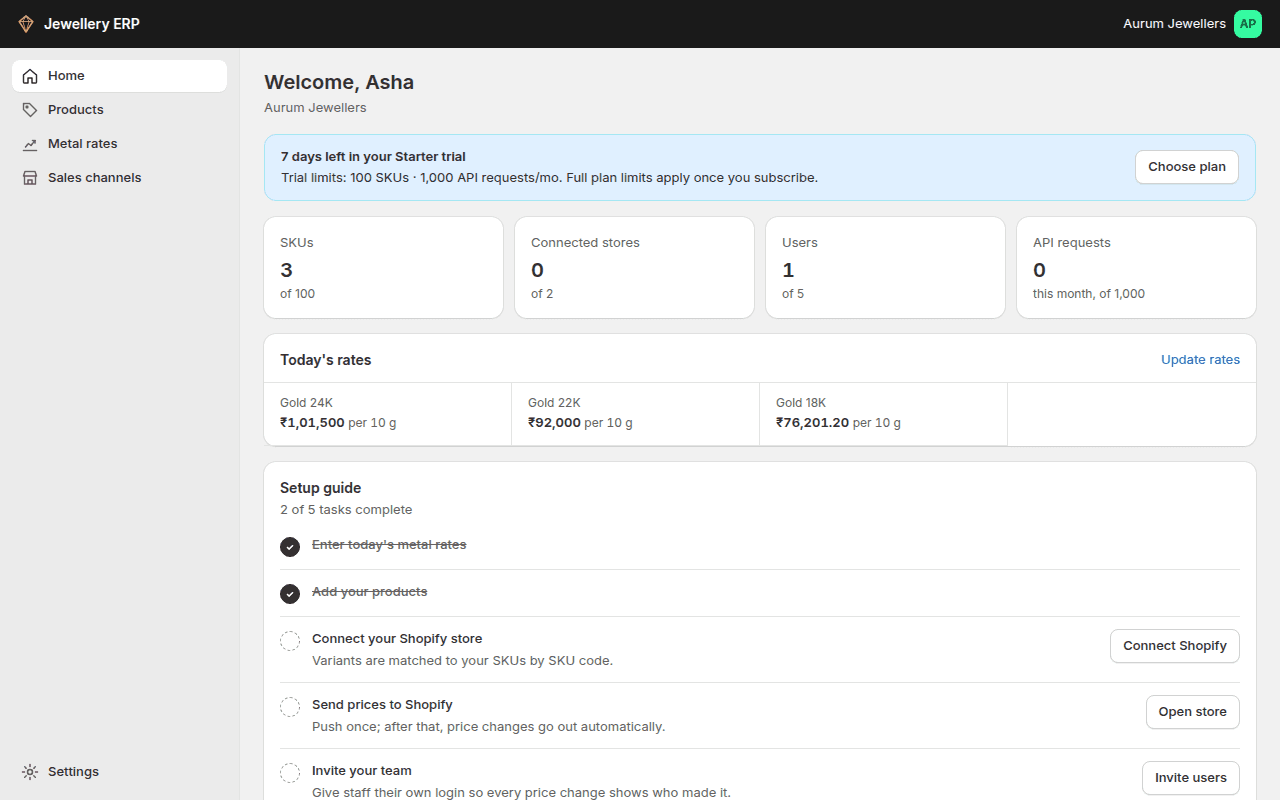This screenshot has height=800, width=1280.
Task: Toggle the Invite your team task circle
Action: coord(290,773)
